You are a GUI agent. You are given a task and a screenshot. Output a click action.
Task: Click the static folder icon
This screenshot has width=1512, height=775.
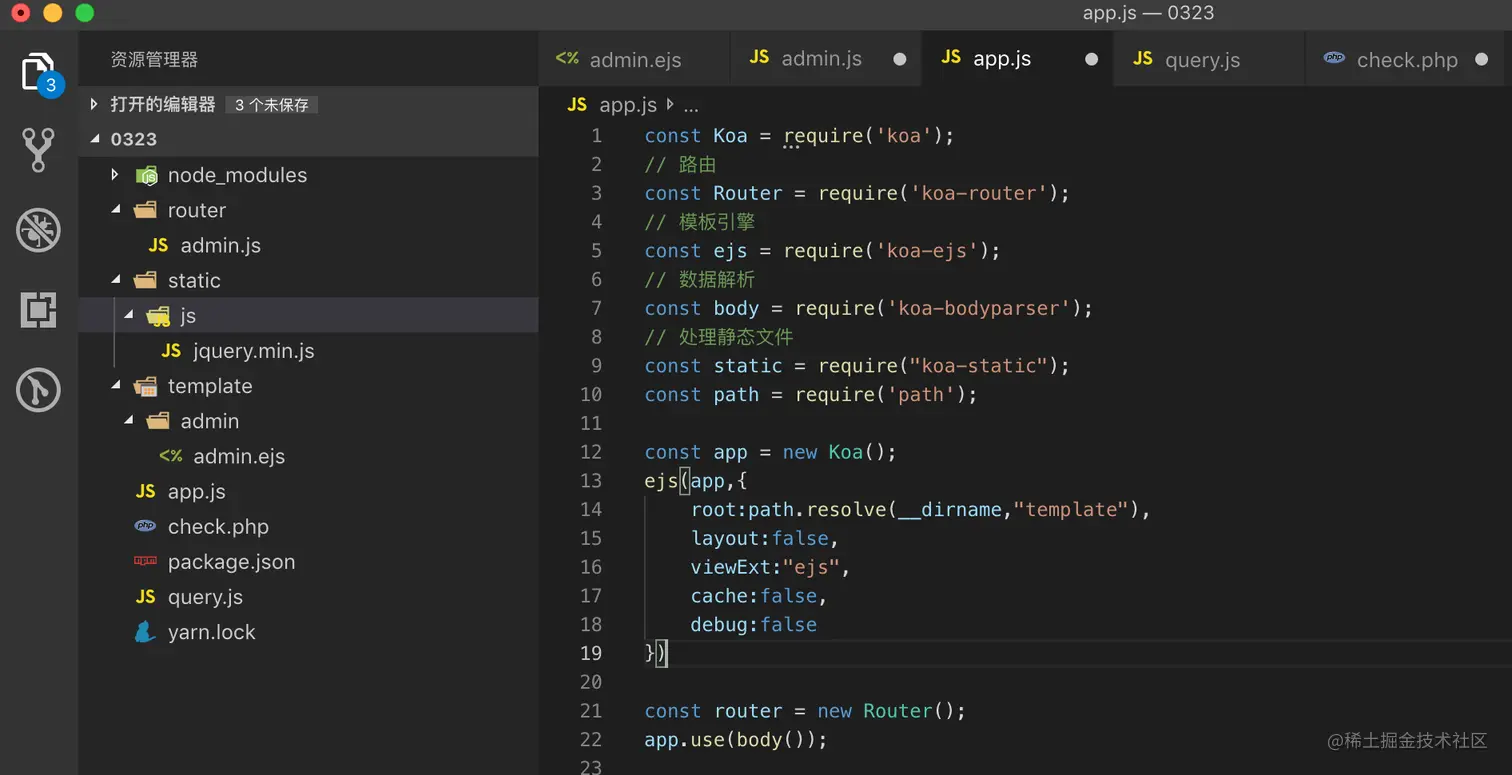146,281
